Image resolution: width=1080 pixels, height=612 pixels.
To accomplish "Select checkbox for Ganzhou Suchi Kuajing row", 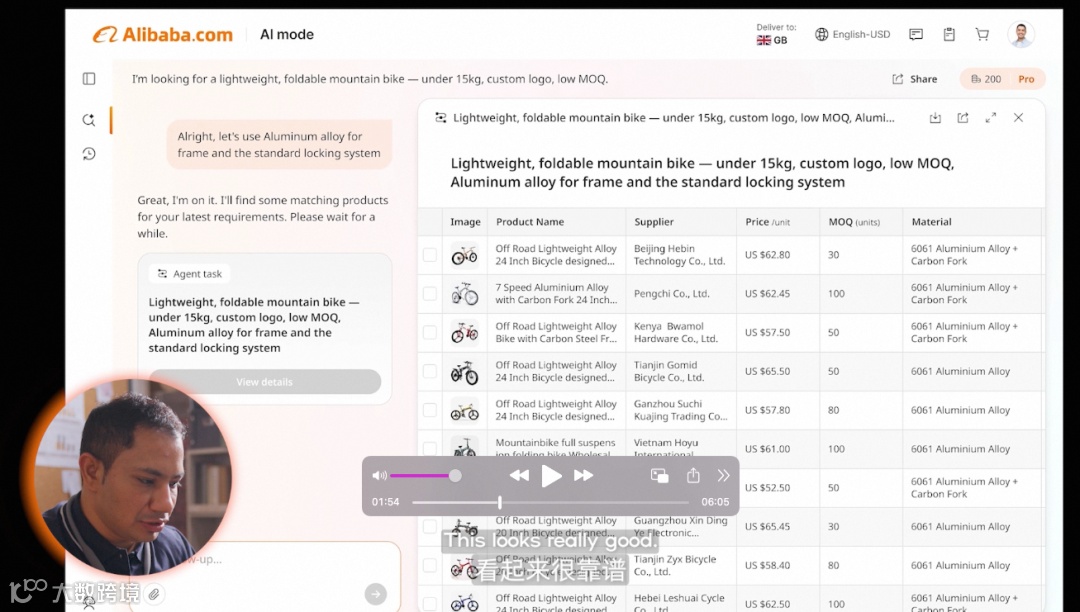I will [430, 410].
